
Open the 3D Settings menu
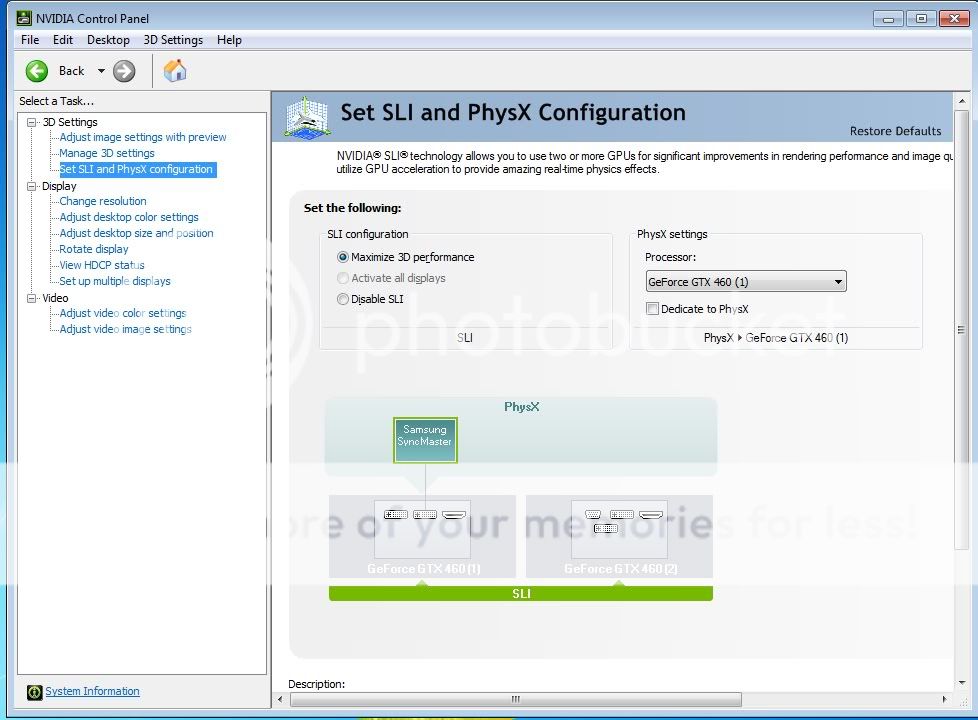click(173, 40)
